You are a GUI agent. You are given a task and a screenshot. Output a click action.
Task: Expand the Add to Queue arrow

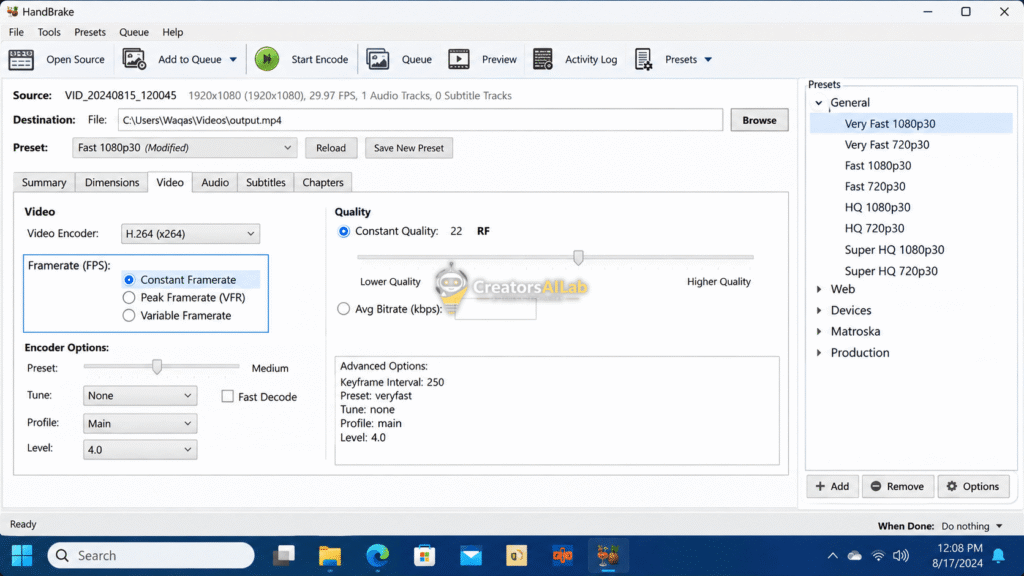tap(233, 59)
